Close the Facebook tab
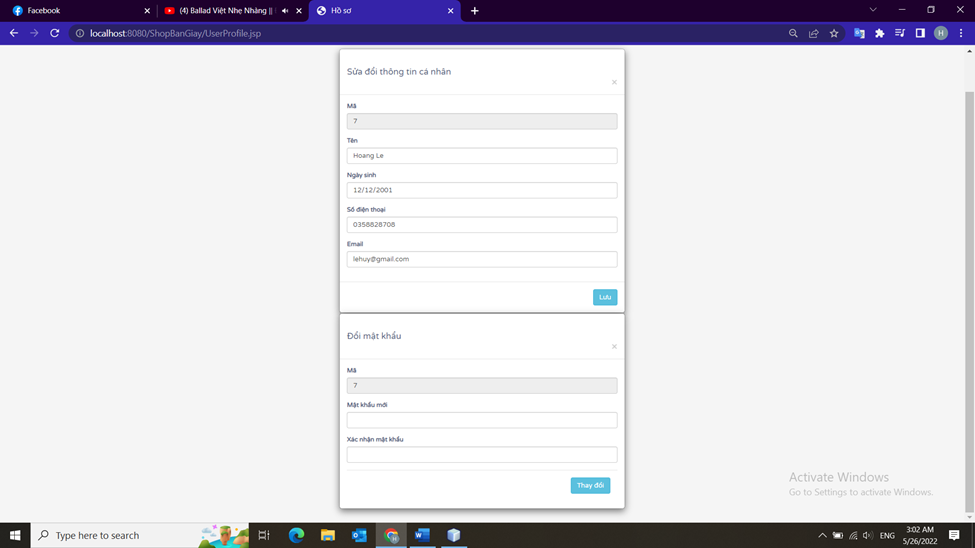The width and height of the screenshot is (975, 548). pos(147,11)
